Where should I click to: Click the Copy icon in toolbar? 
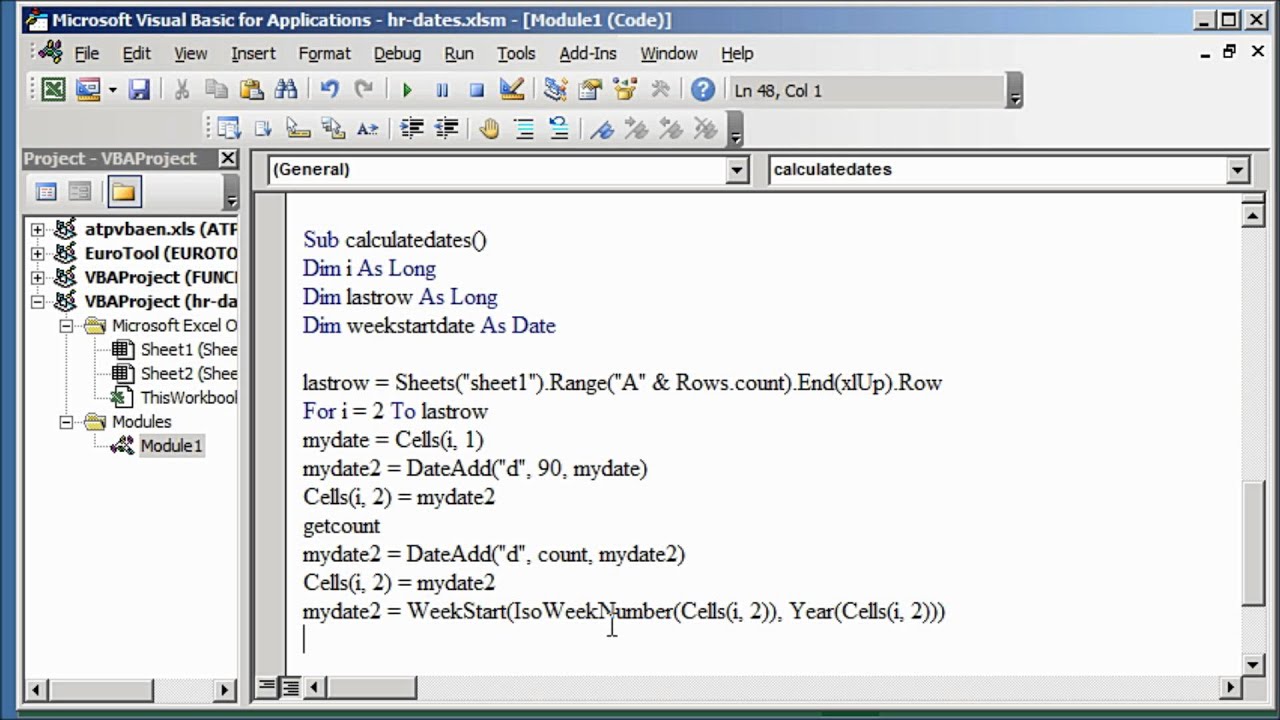click(x=216, y=90)
